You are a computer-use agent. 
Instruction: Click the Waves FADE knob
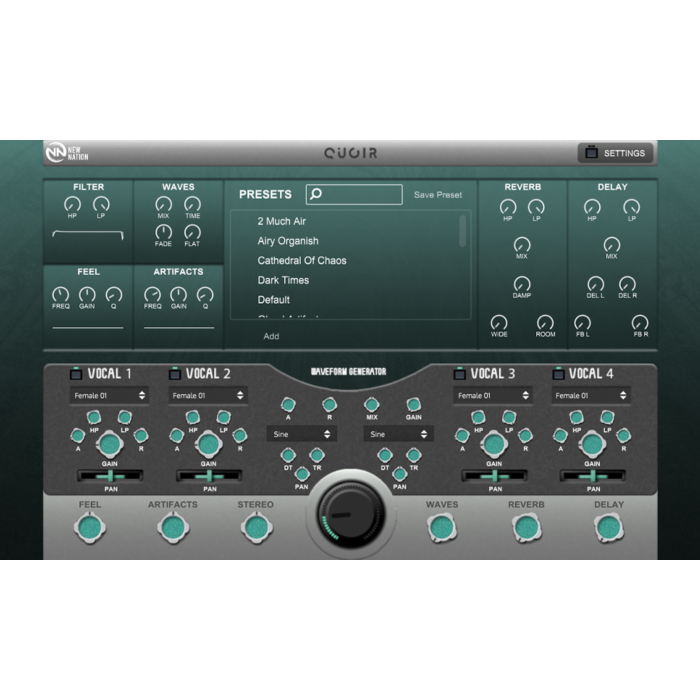[163, 232]
